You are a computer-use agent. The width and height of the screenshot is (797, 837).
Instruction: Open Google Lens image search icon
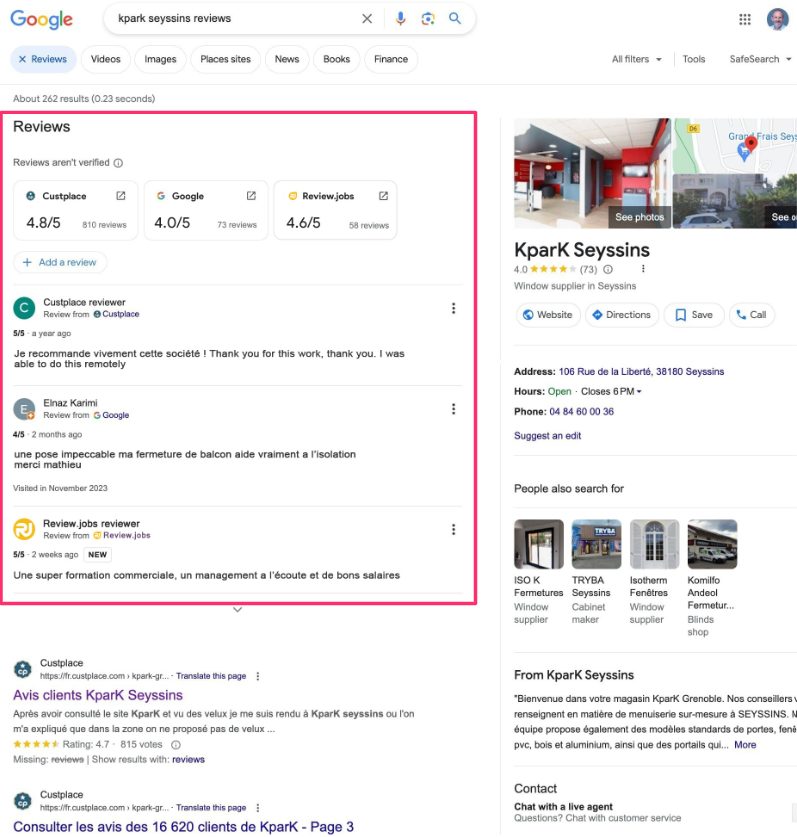(428, 19)
